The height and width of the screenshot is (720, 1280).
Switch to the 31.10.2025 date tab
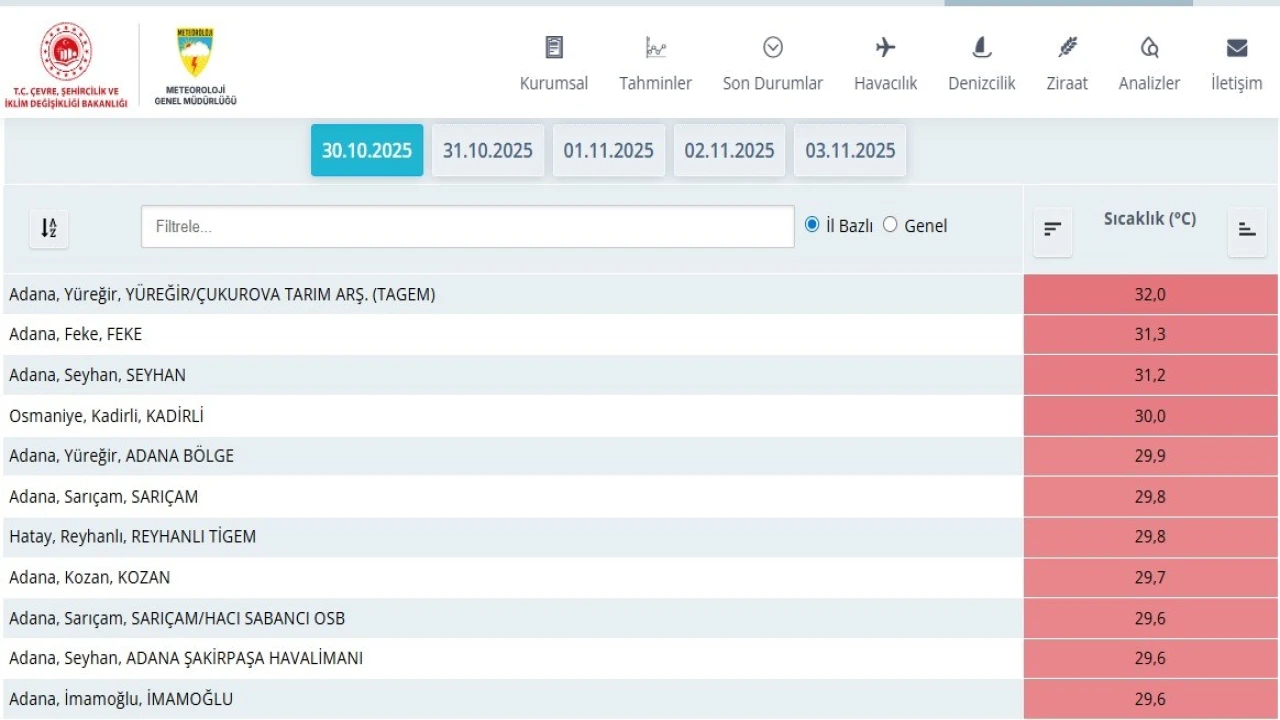pyautogui.click(x=488, y=150)
